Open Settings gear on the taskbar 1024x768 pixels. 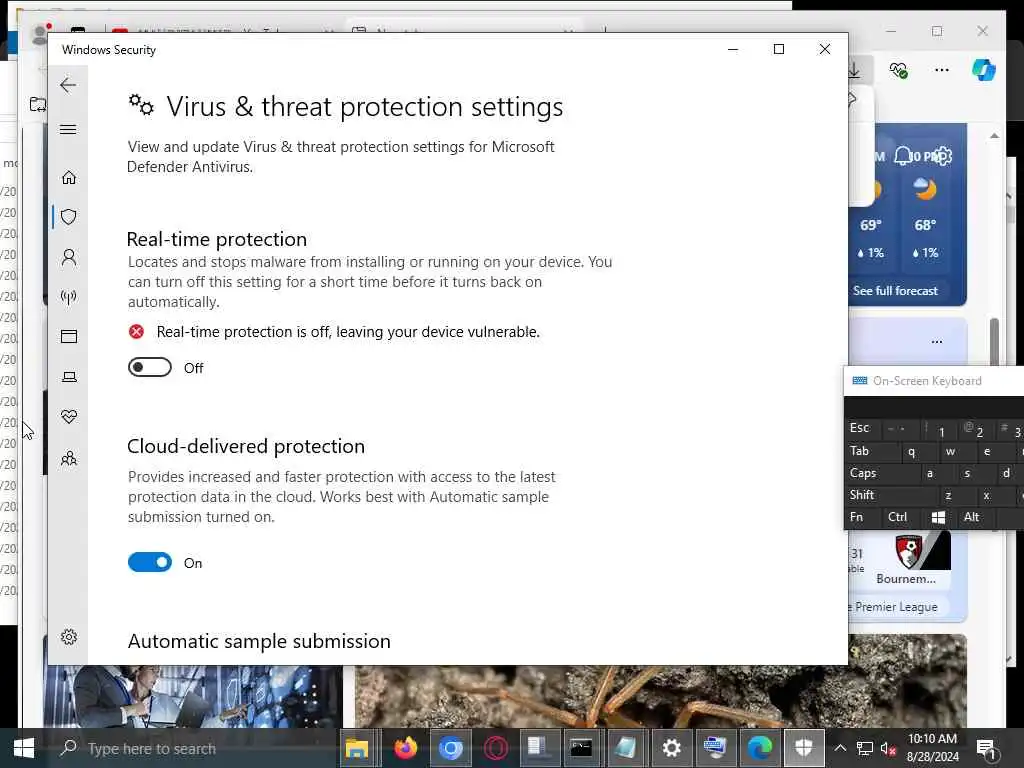coord(671,748)
